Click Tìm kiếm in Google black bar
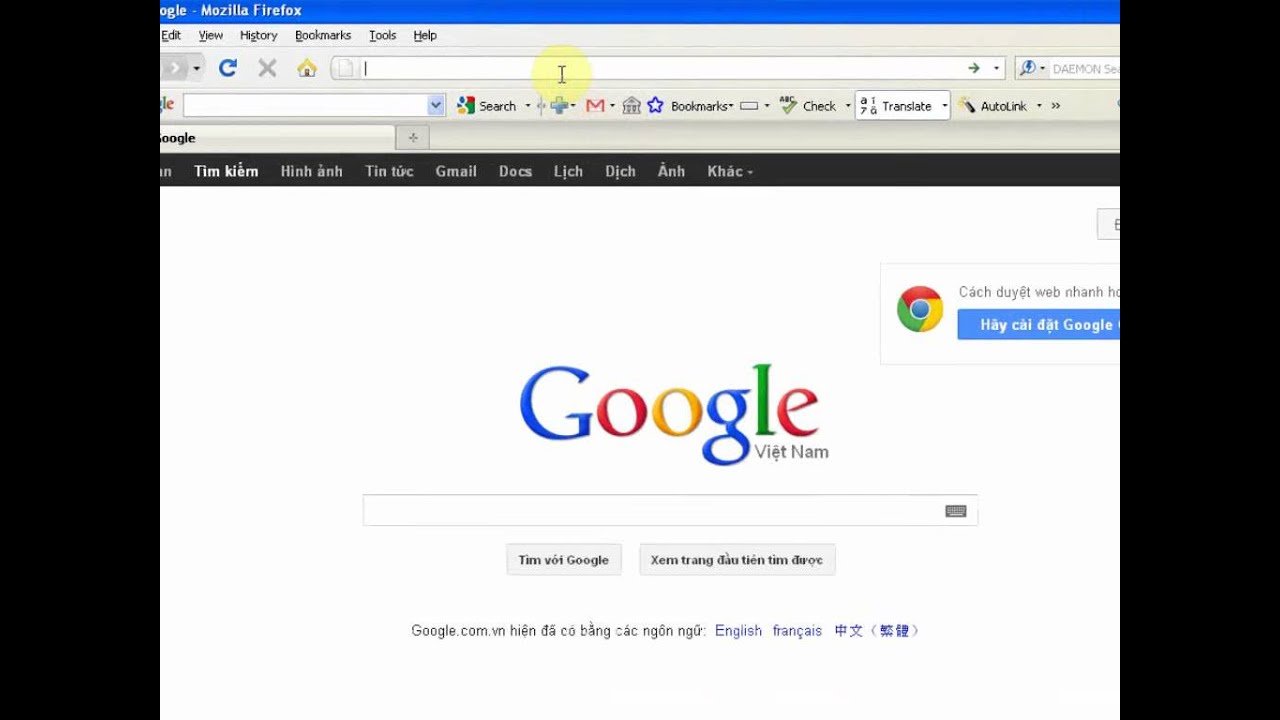 point(226,171)
